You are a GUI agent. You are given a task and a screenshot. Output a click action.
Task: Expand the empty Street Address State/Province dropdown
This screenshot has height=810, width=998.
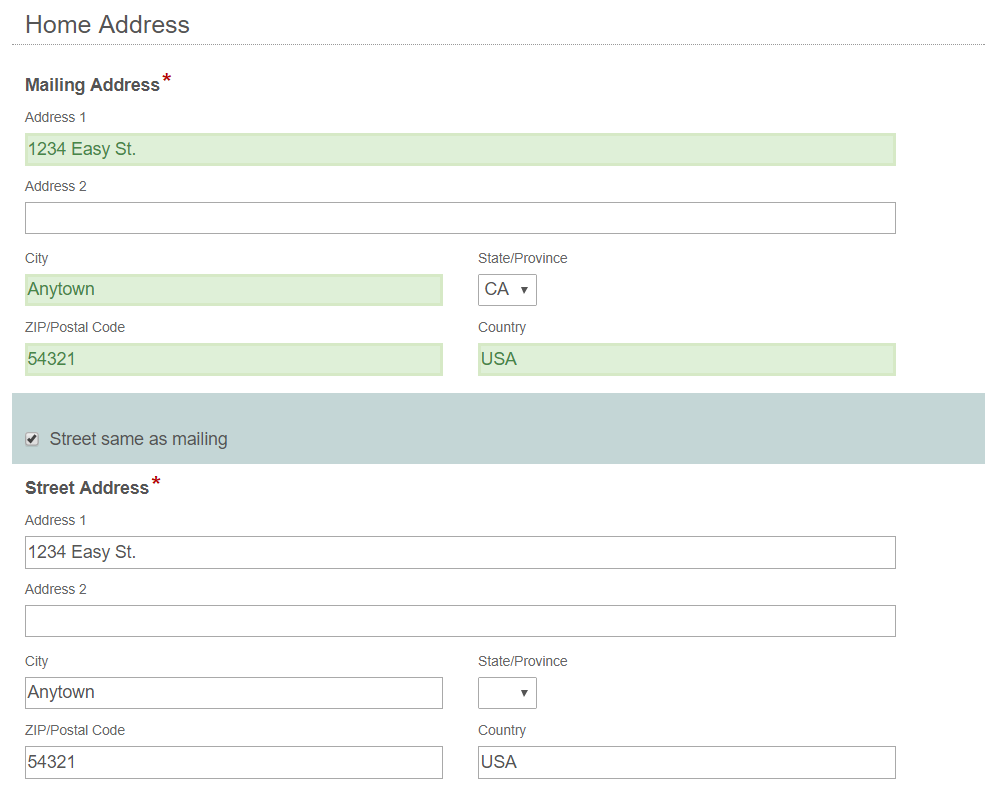pos(507,693)
